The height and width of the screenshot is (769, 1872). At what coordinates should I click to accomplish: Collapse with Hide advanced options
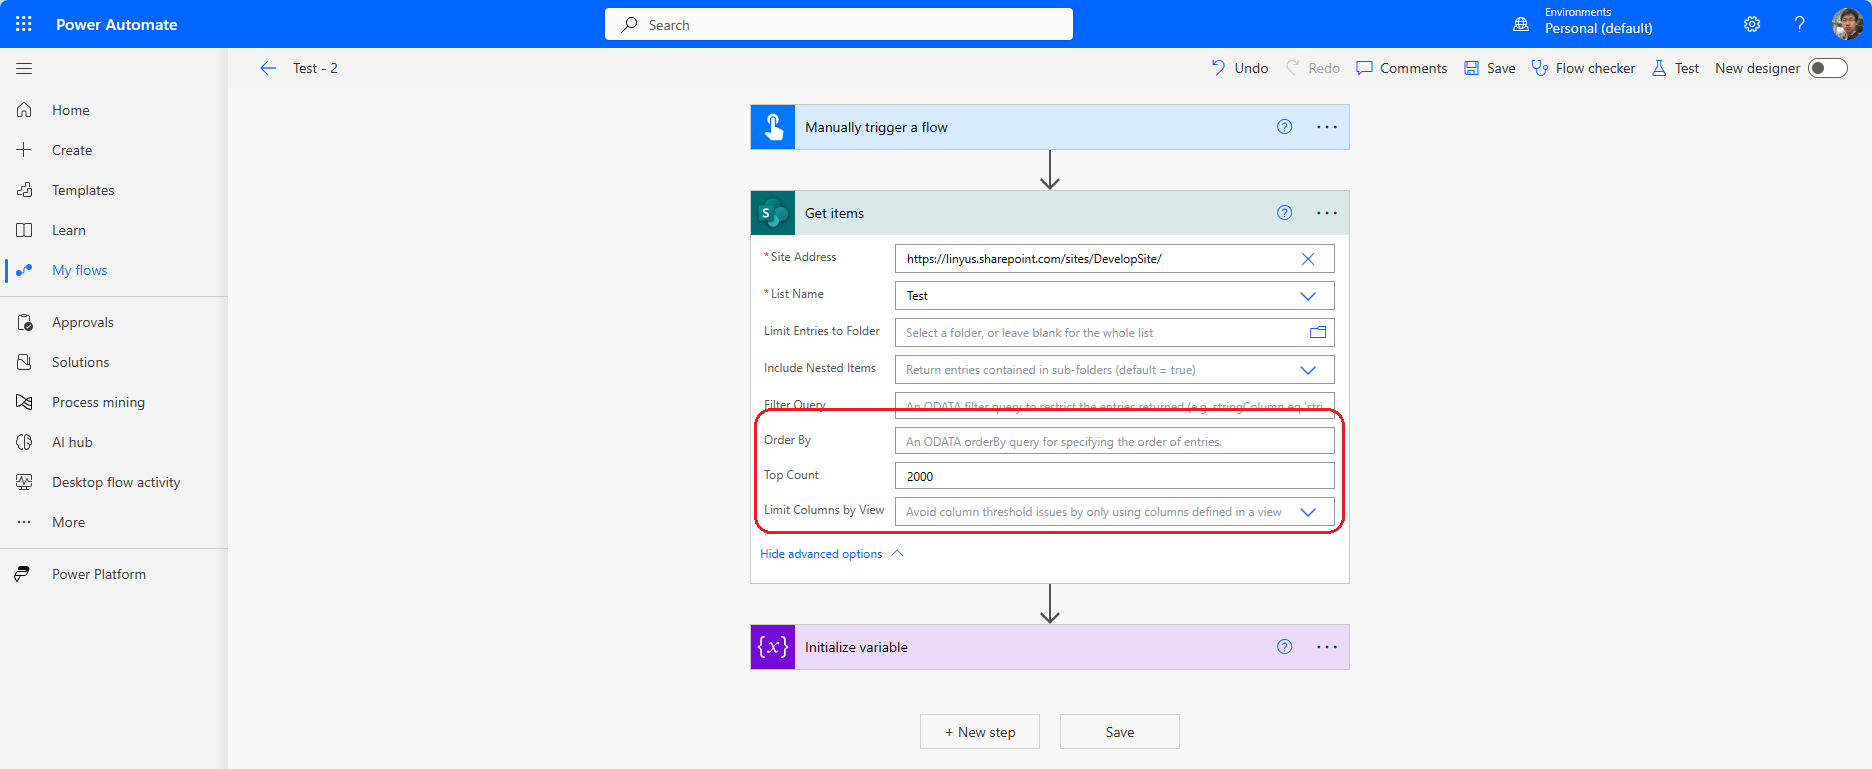click(831, 554)
